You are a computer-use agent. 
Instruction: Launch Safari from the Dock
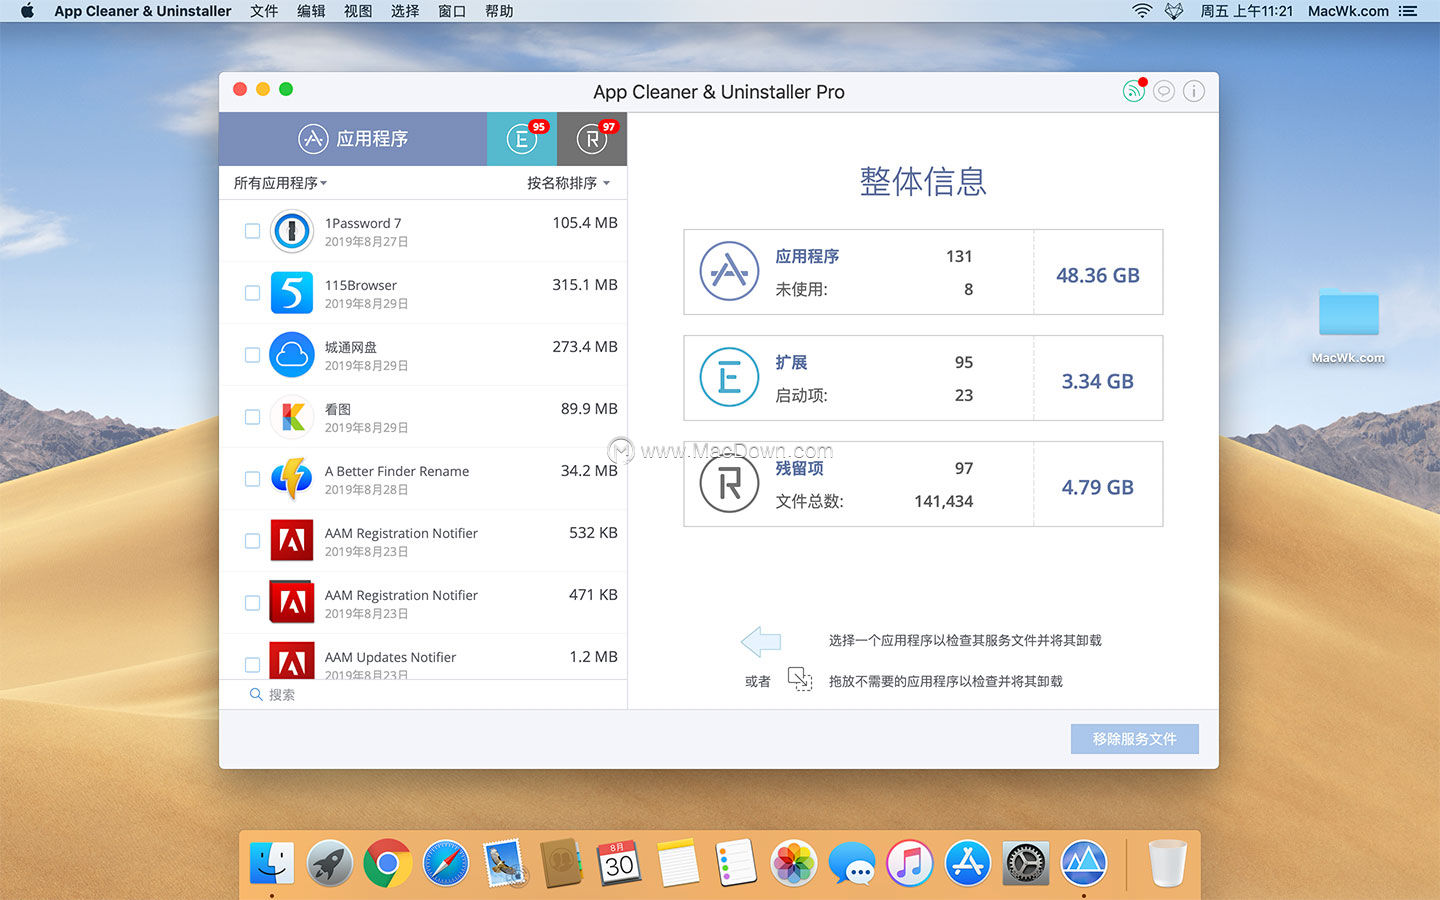tap(446, 863)
